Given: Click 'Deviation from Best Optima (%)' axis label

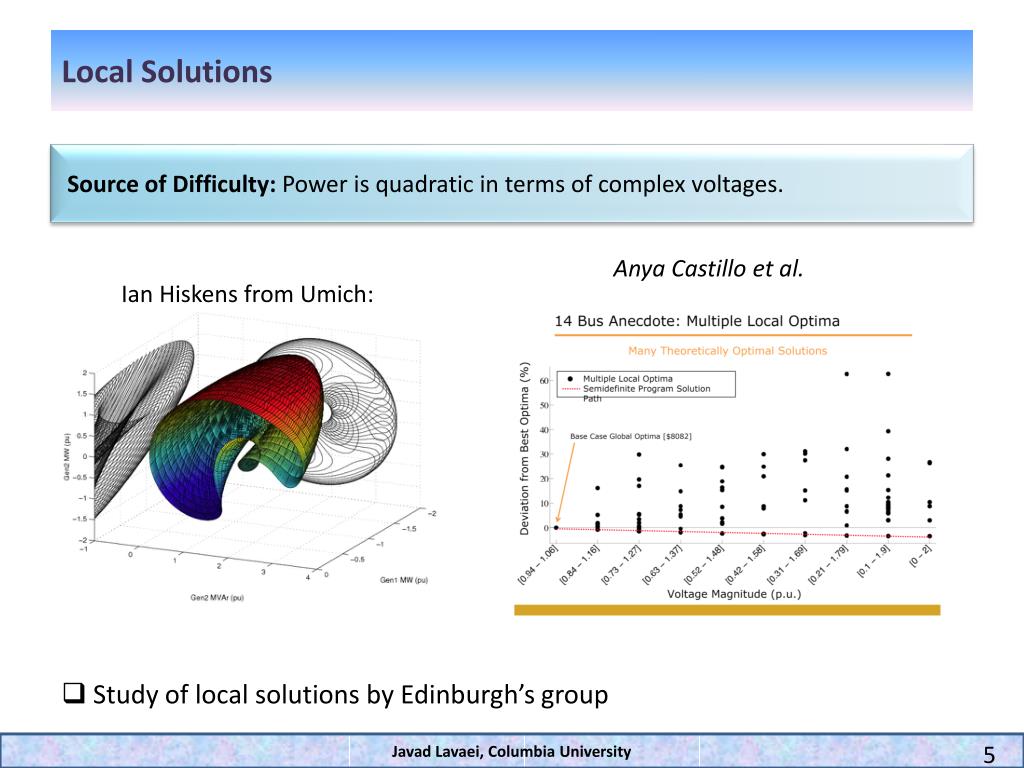Looking at the screenshot, I should click(524, 449).
